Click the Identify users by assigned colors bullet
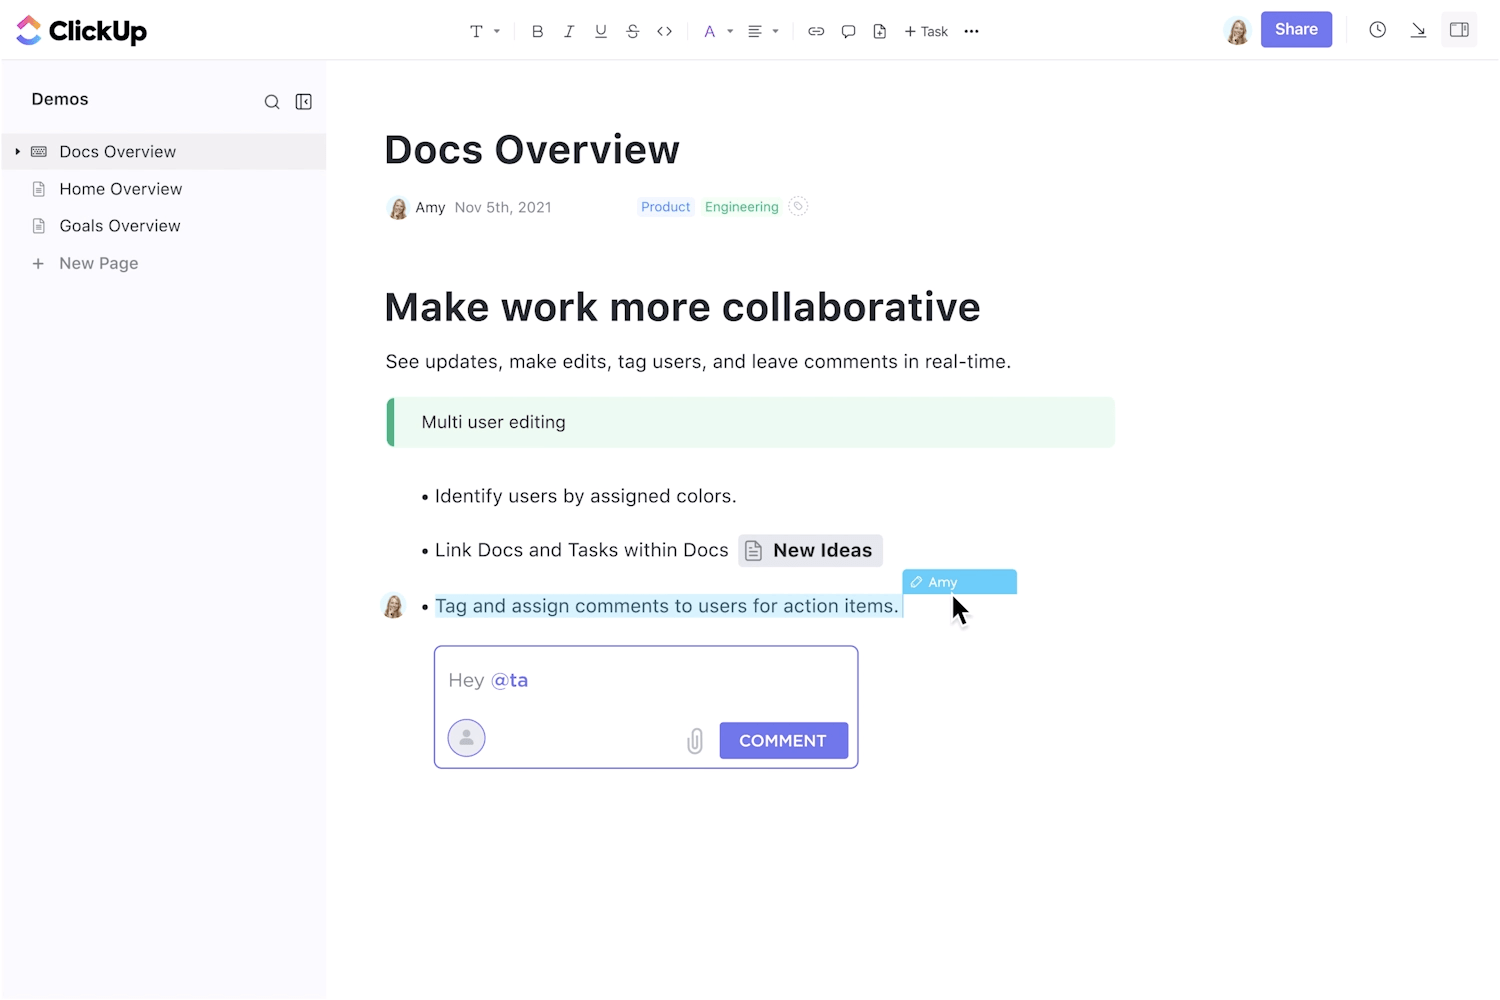The width and height of the screenshot is (1500, 1000). (x=585, y=496)
